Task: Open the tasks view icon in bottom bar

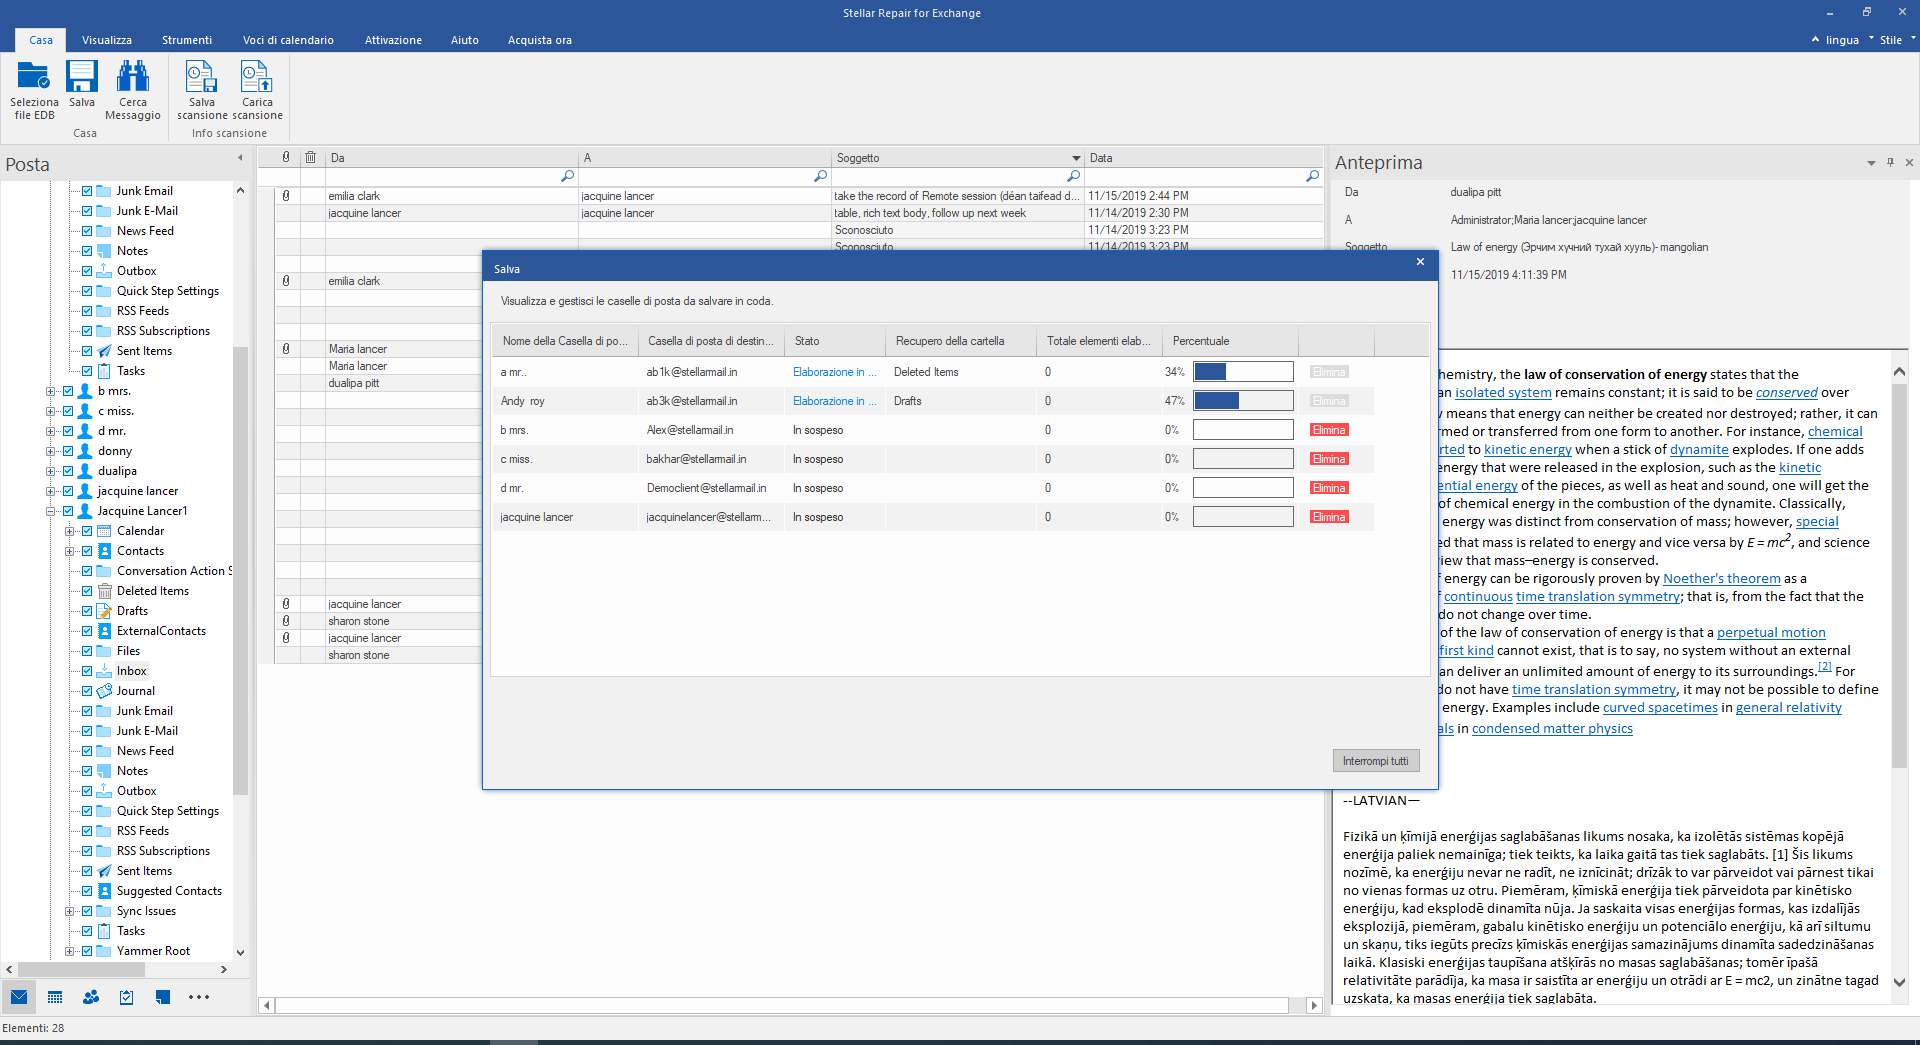Action: pyautogui.click(x=127, y=997)
